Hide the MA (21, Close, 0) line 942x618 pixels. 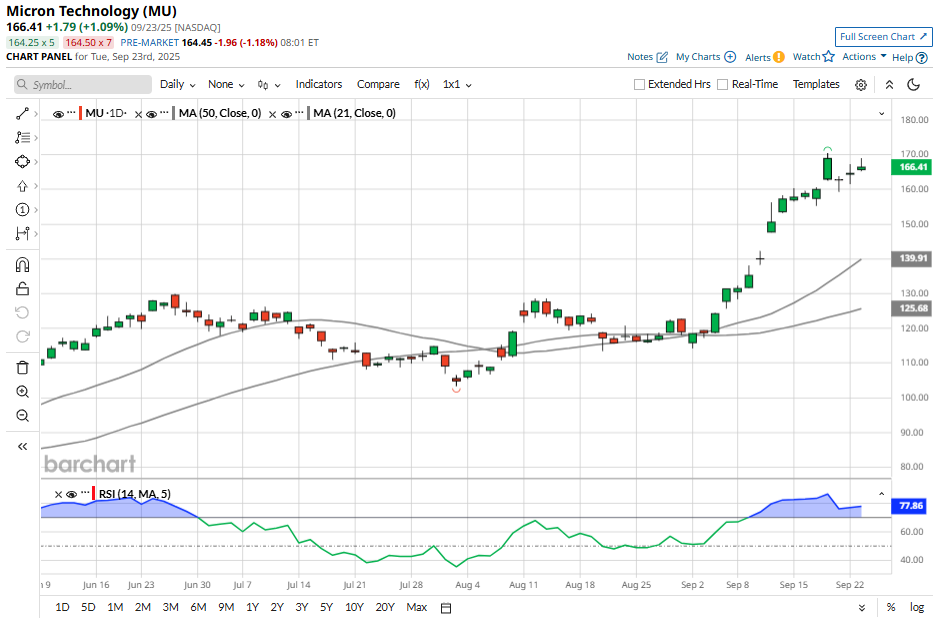(x=286, y=114)
